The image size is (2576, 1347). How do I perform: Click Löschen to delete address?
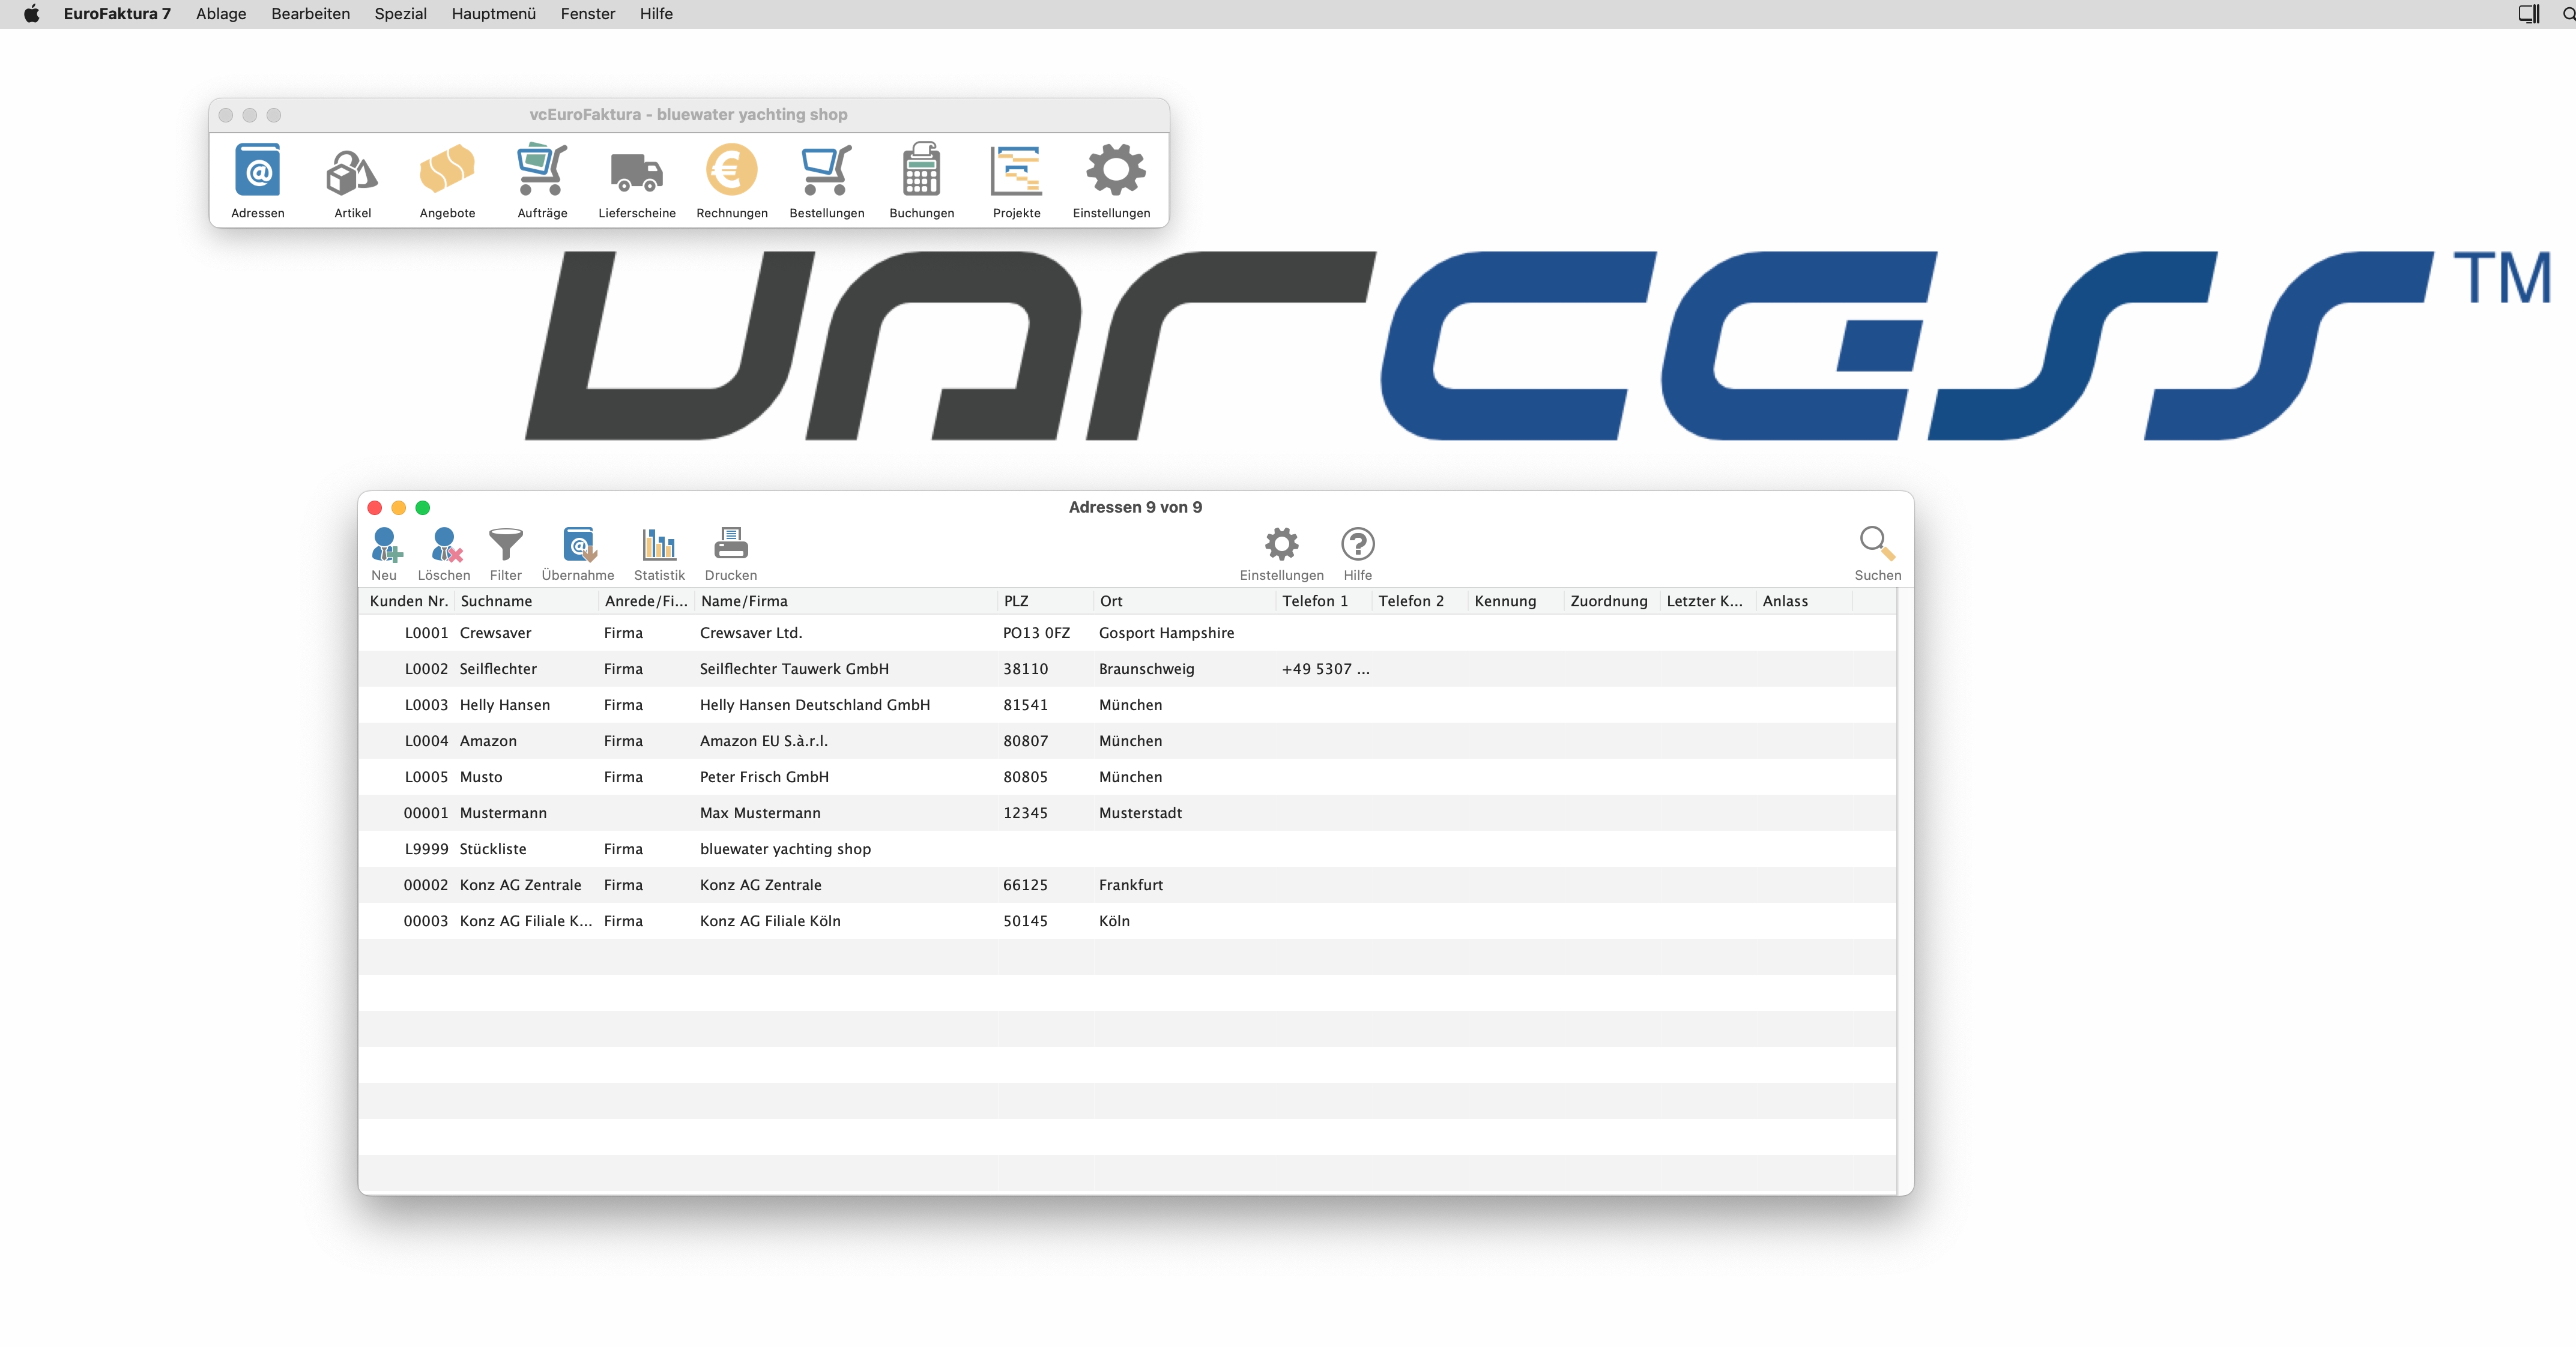[x=445, y=546]
